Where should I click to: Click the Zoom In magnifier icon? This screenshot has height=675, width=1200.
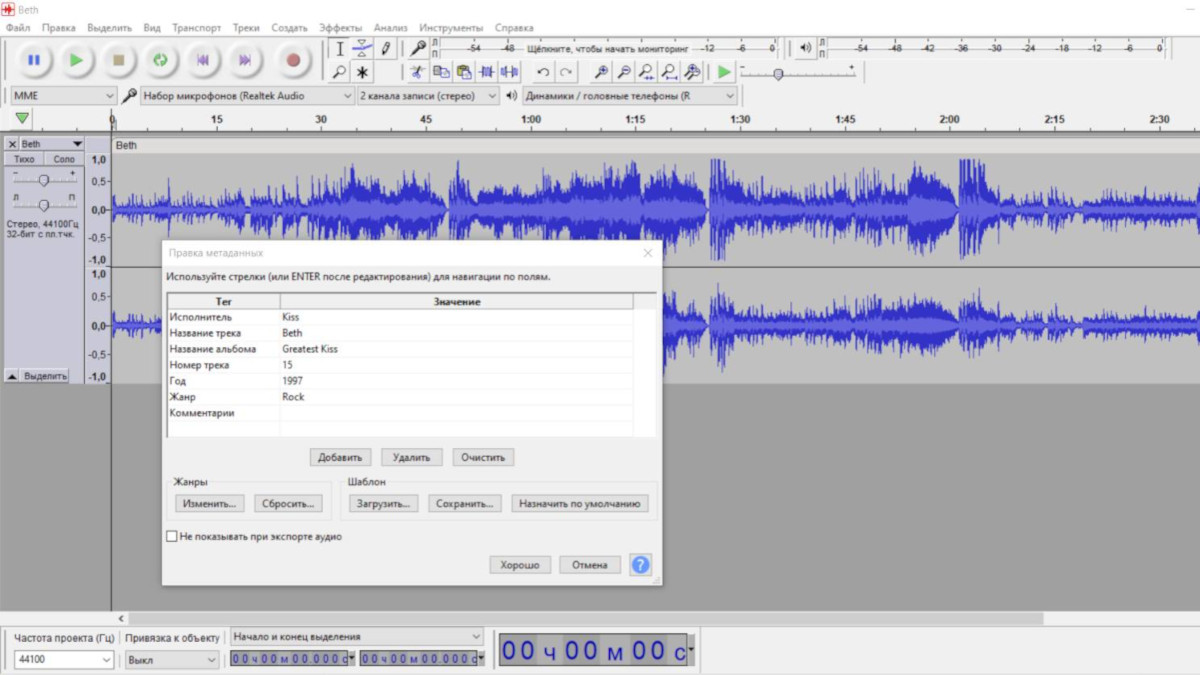click(x=600, y=72)
